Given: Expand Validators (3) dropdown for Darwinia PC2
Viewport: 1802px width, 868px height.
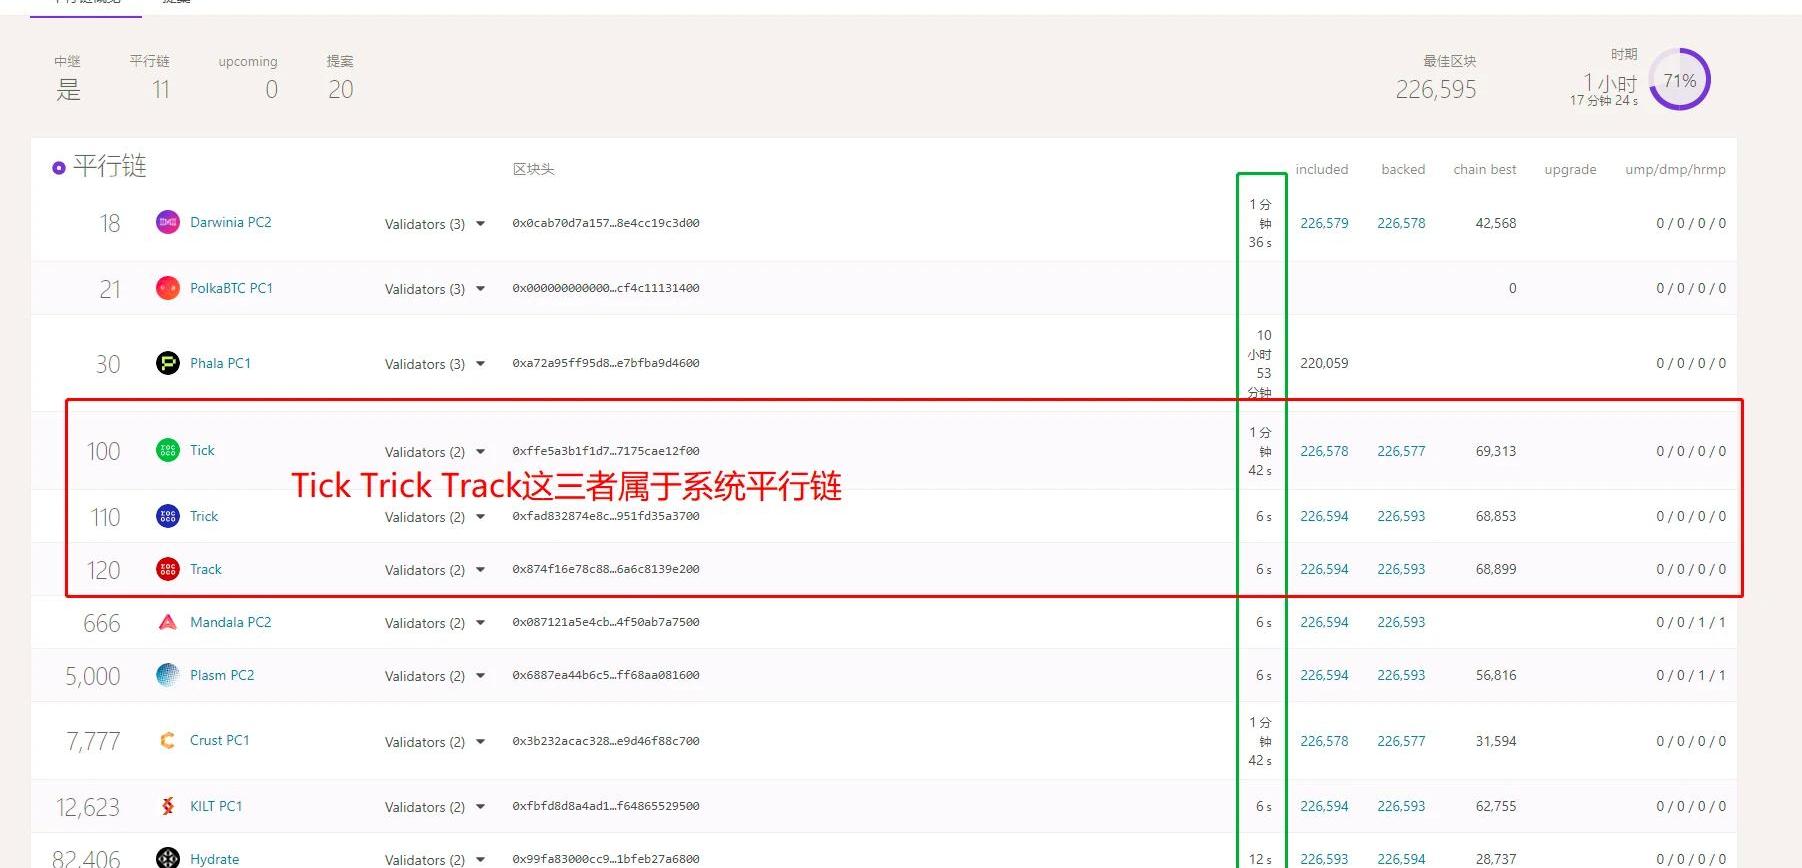Looking at the screenshot, I should [480, 224].
